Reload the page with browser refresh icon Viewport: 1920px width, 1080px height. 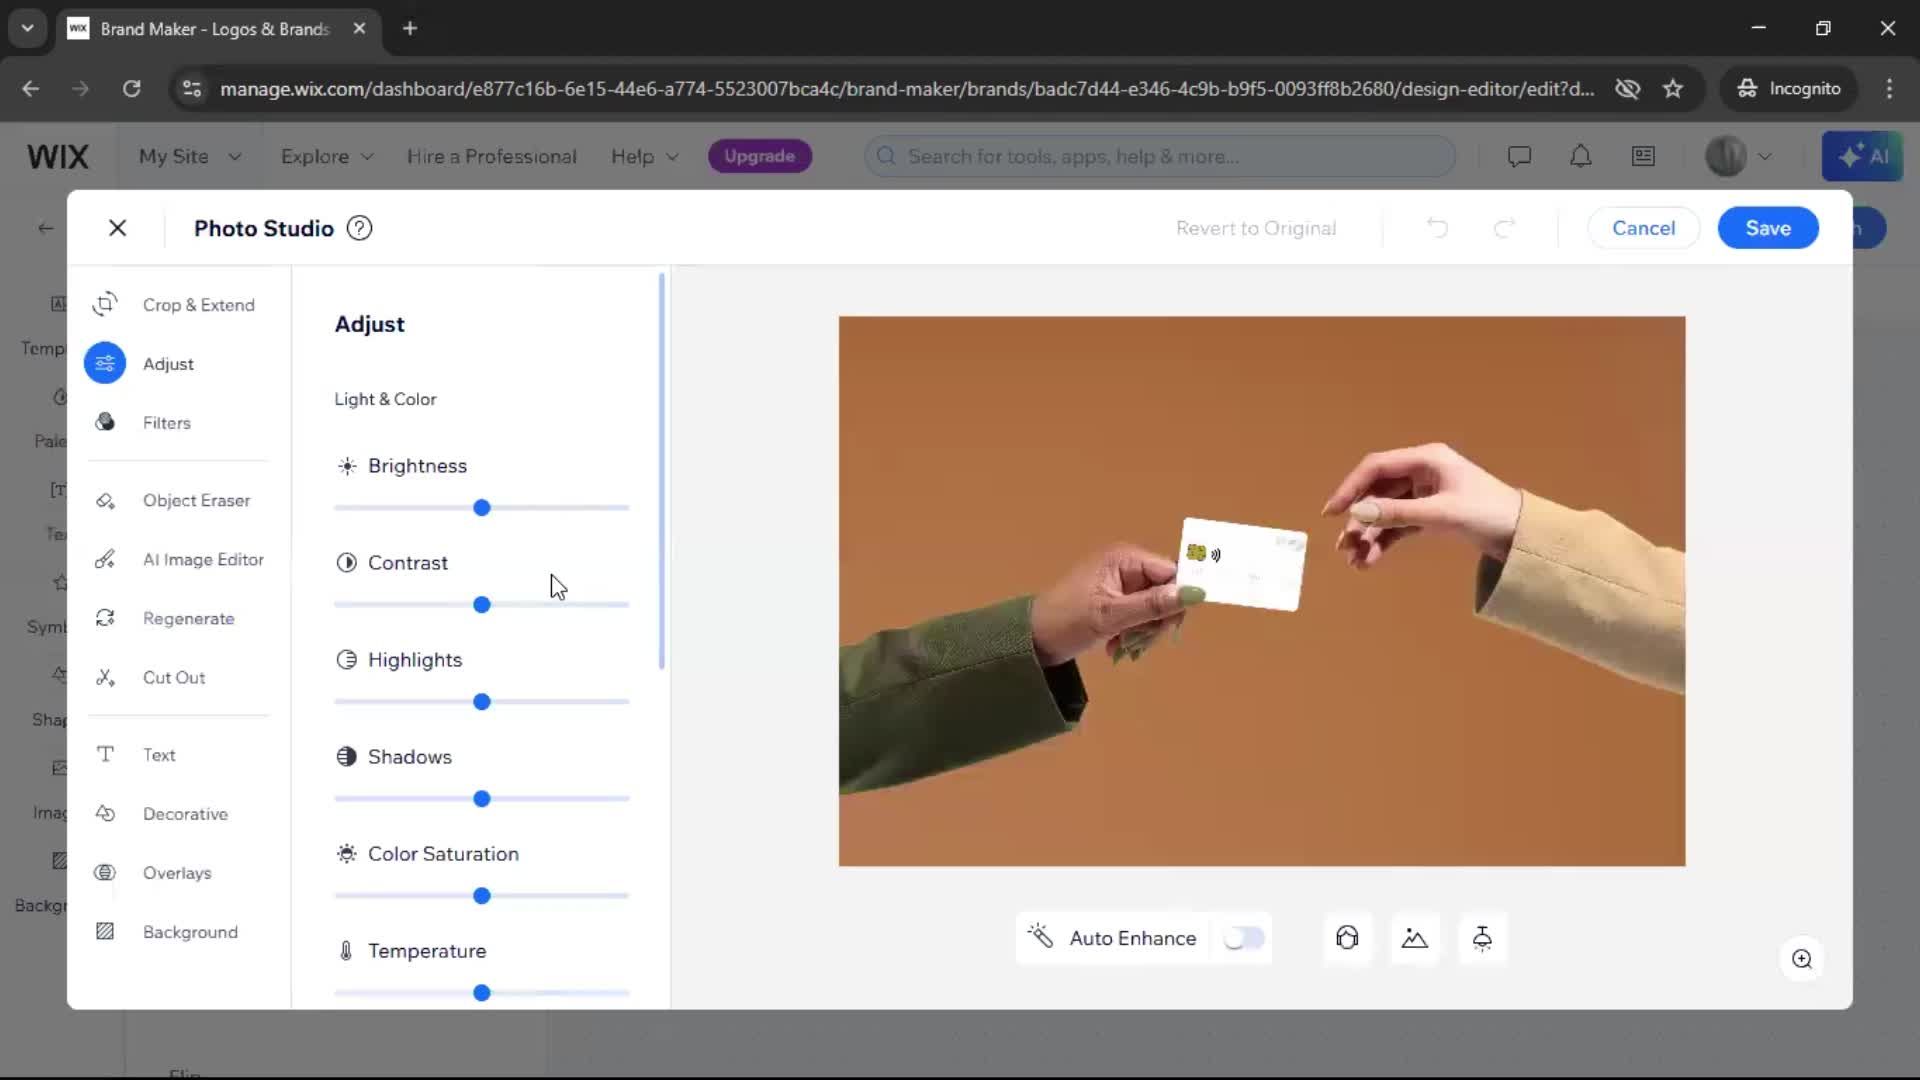[x=131, y=88]
